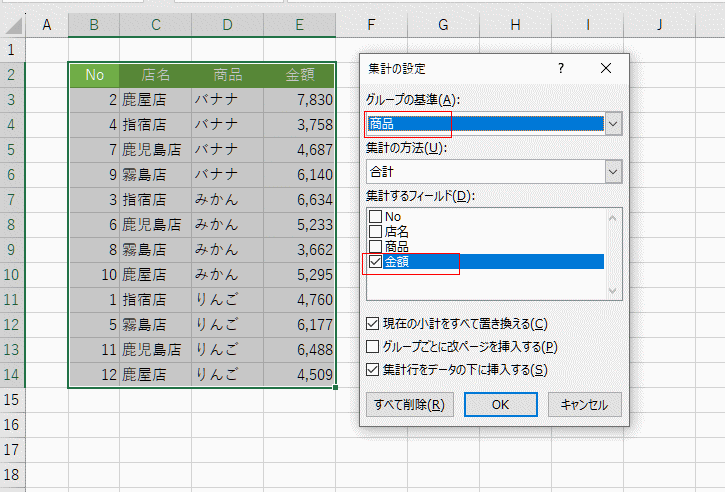Click cell with amount 6,634
This screenshot has width=725, height=492.
tap(300, 200)
